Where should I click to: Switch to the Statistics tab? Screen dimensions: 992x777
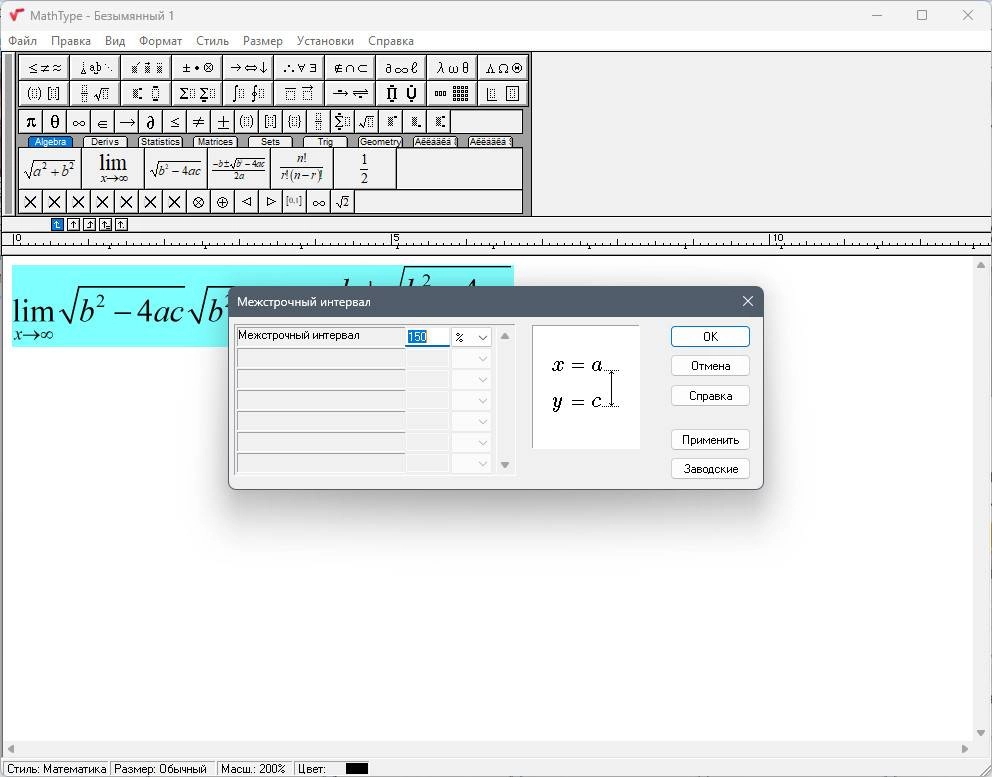coord(160,142)
